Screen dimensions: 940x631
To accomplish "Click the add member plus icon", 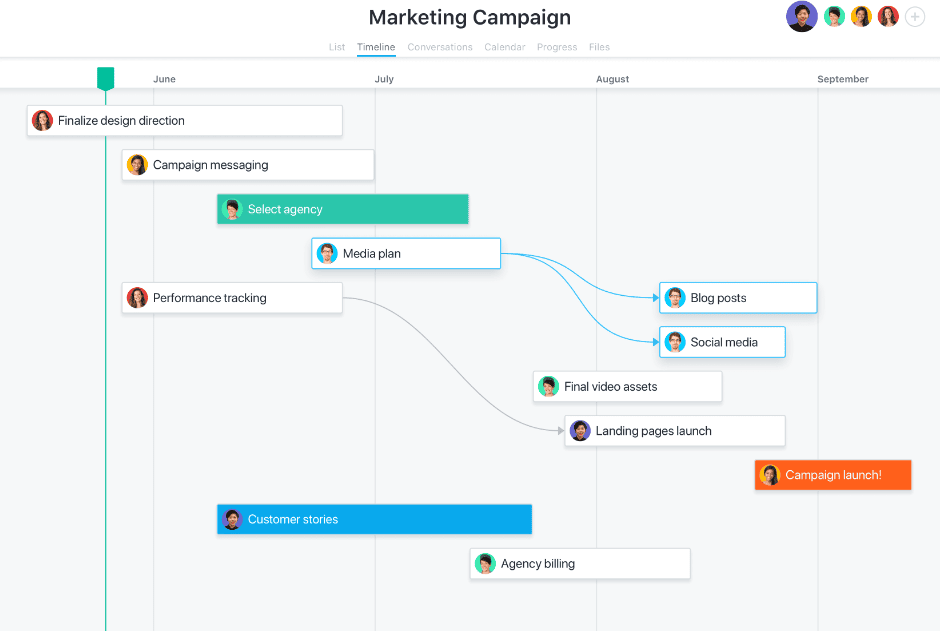I will (915, 17).
